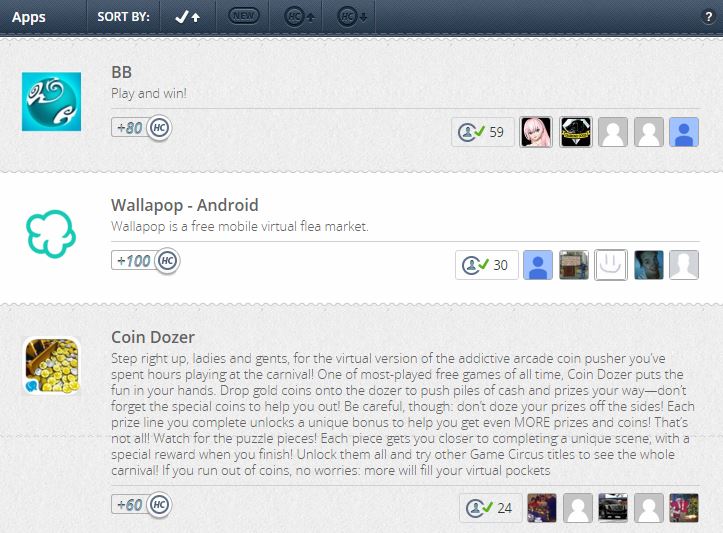Select the Apps tab
Screen dimensions: 723x533
(29, 17)
